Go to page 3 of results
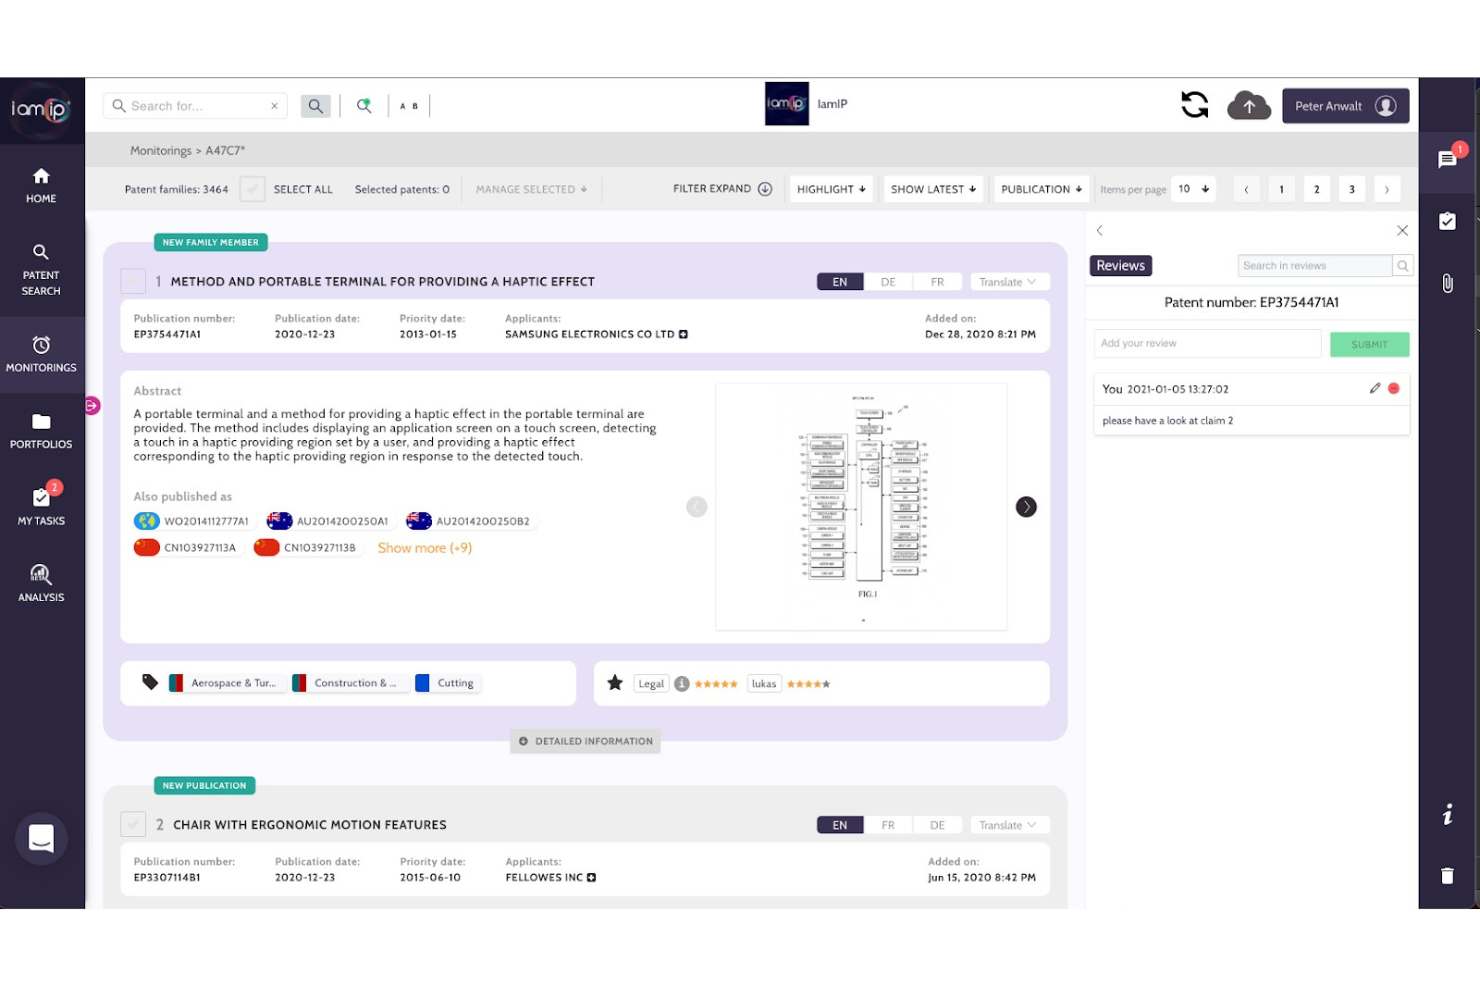Viewport: 1480px width, 987px height. [x=1351, y=189]
